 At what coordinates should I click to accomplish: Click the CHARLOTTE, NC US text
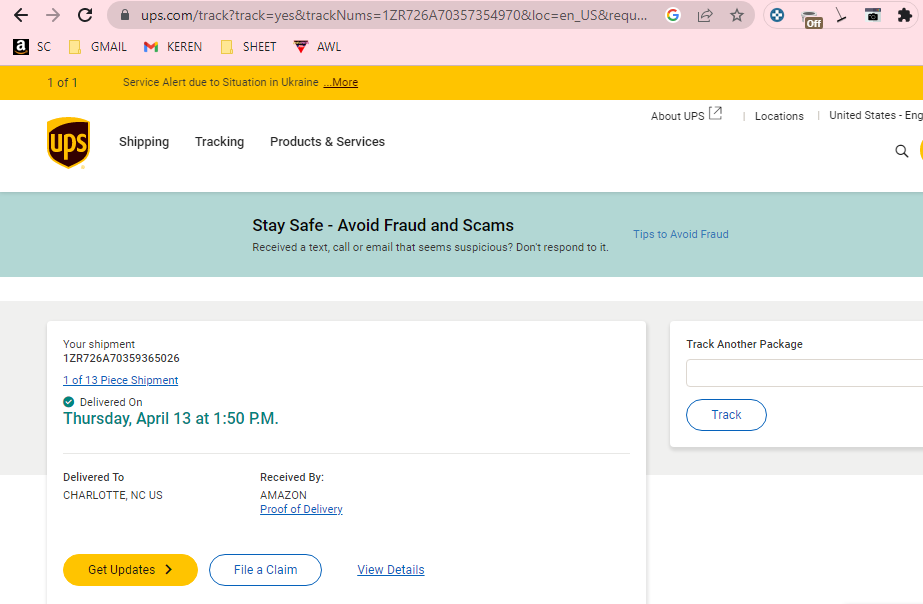(x=113, y=495)
